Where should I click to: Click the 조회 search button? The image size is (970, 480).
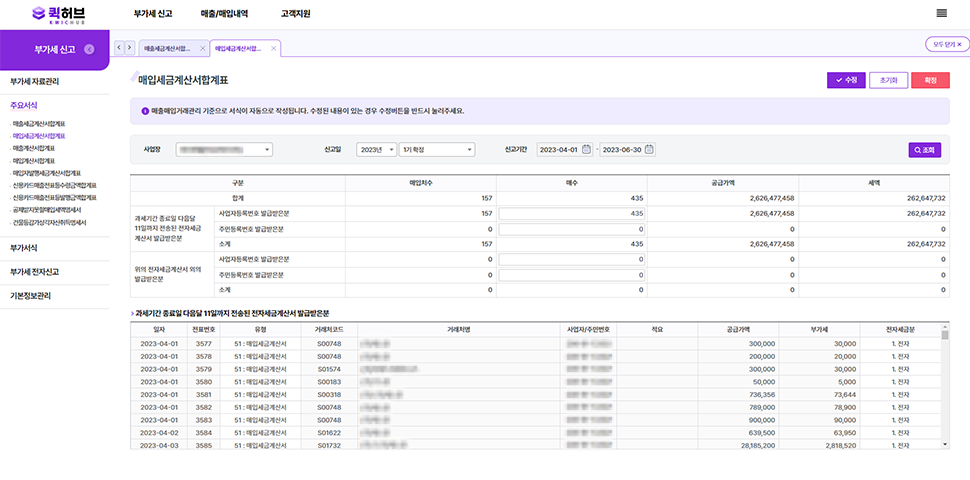[x=925, y=150]
